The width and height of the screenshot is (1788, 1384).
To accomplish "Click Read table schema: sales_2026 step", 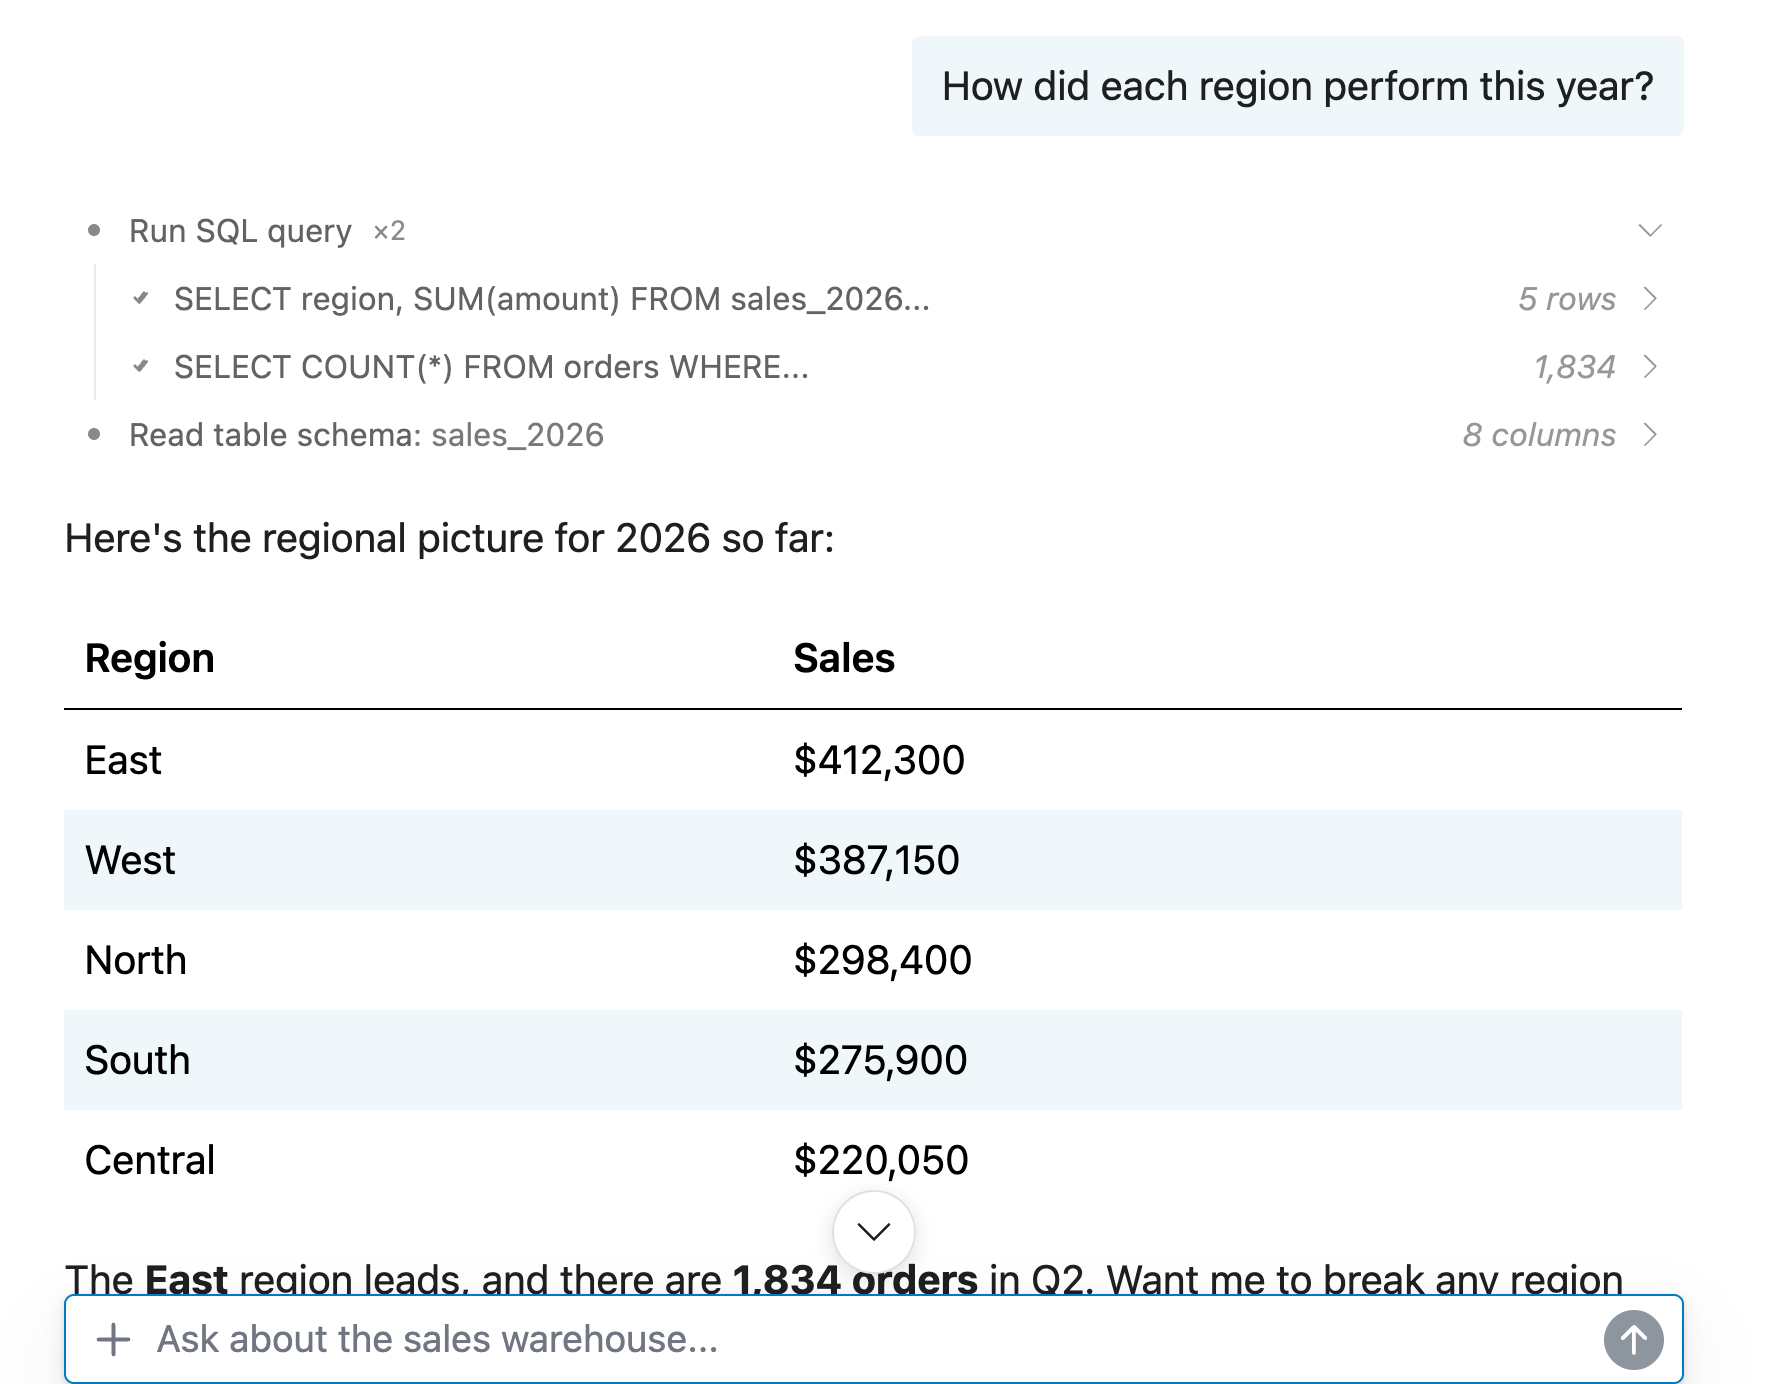I will (366, 435).
